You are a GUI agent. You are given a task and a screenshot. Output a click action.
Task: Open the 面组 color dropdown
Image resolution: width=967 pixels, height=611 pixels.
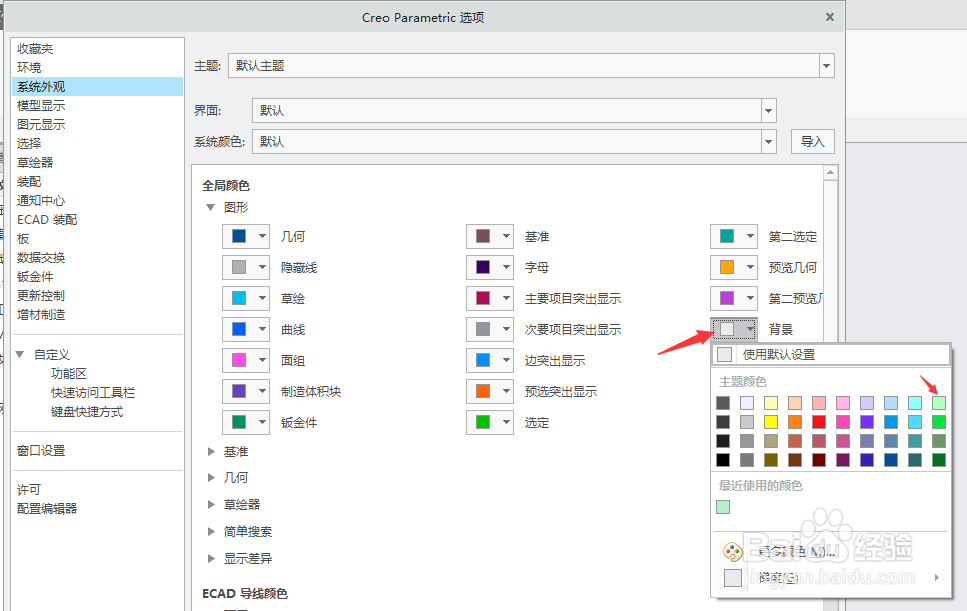[246, 360]
